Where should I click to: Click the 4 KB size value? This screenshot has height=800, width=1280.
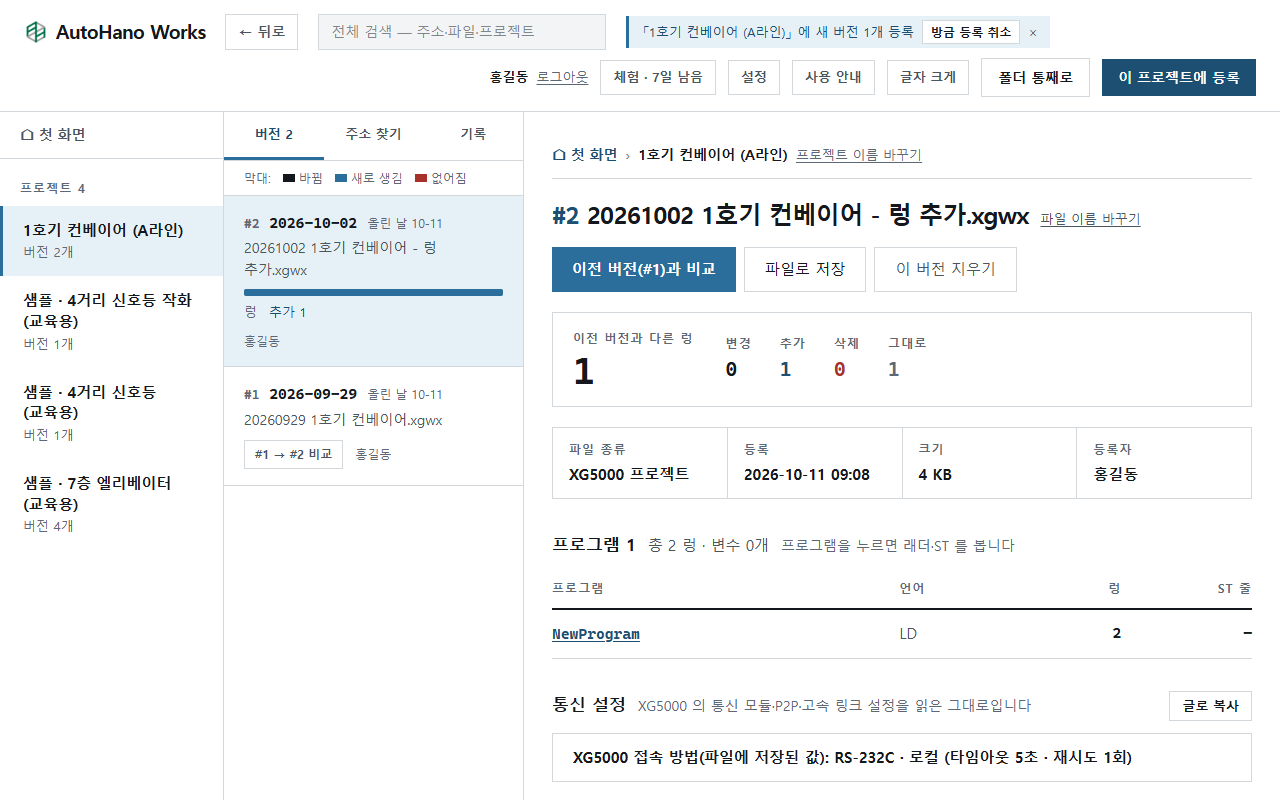[x=935, y=474]
